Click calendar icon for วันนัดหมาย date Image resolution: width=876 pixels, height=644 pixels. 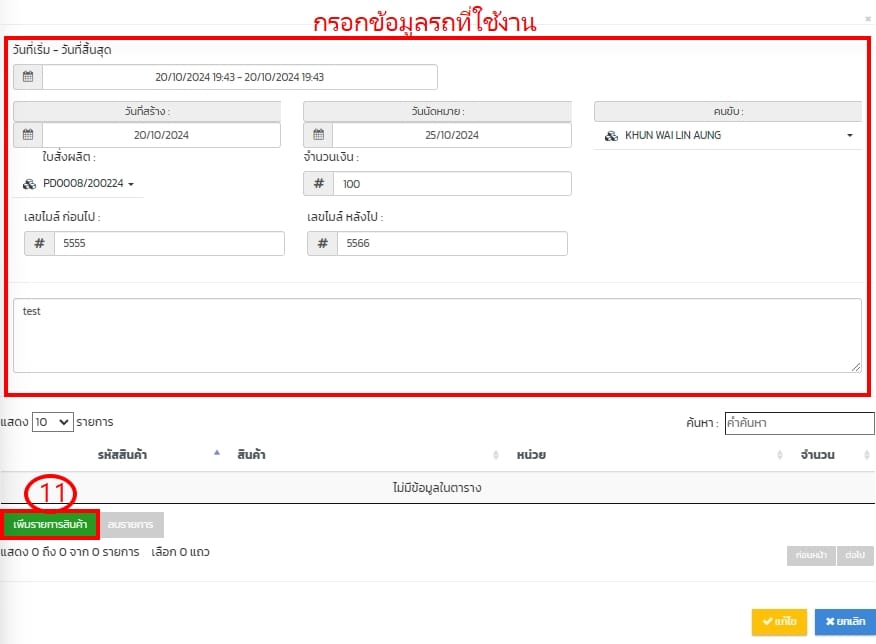(x=318, y=135)
